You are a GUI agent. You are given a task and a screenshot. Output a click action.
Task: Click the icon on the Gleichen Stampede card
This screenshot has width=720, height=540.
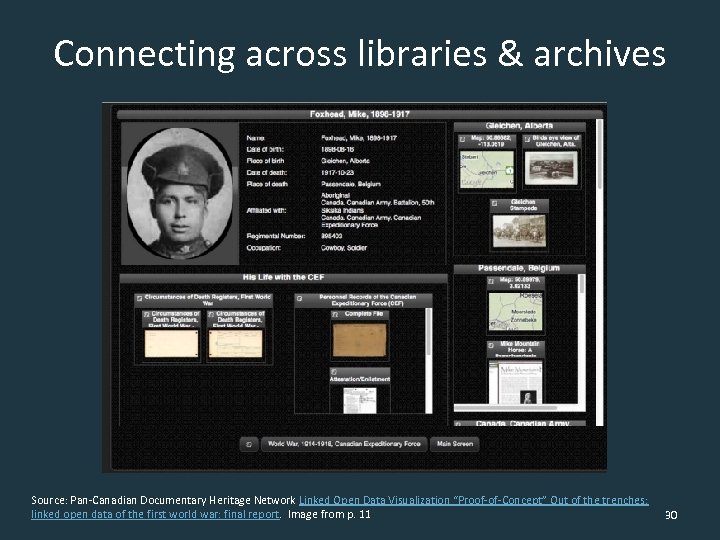(x=495, y=203)
